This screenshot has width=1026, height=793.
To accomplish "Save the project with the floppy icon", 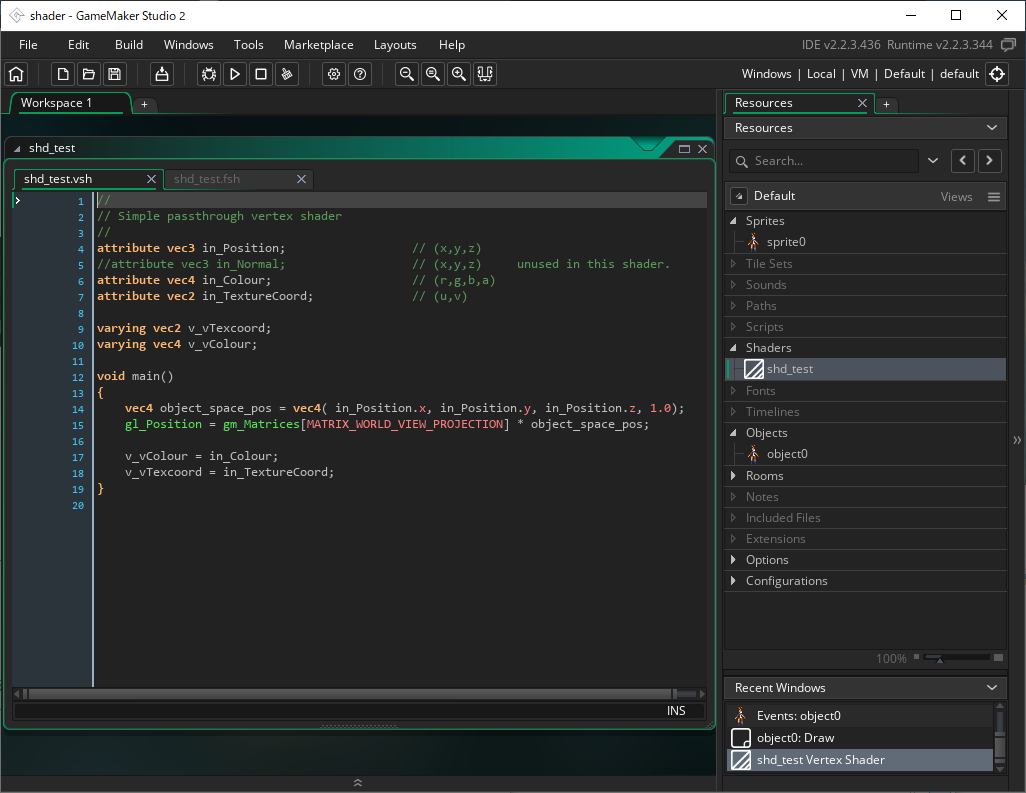I will point(114,74).
